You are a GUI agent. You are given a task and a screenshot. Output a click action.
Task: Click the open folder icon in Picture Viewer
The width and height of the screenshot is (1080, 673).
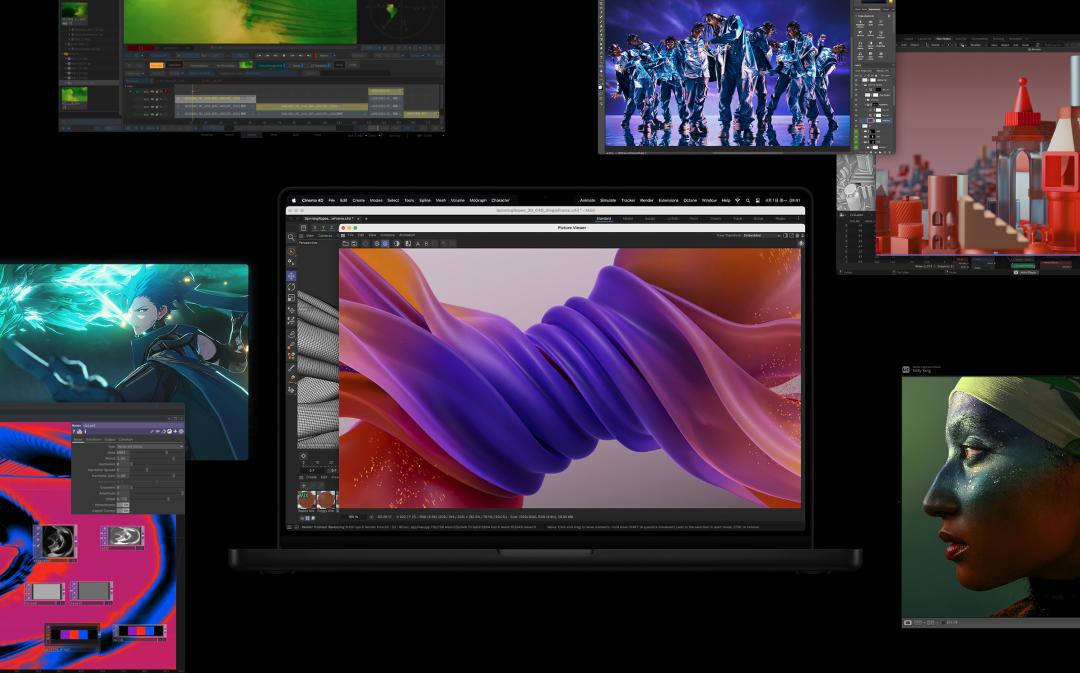(345, 243)
